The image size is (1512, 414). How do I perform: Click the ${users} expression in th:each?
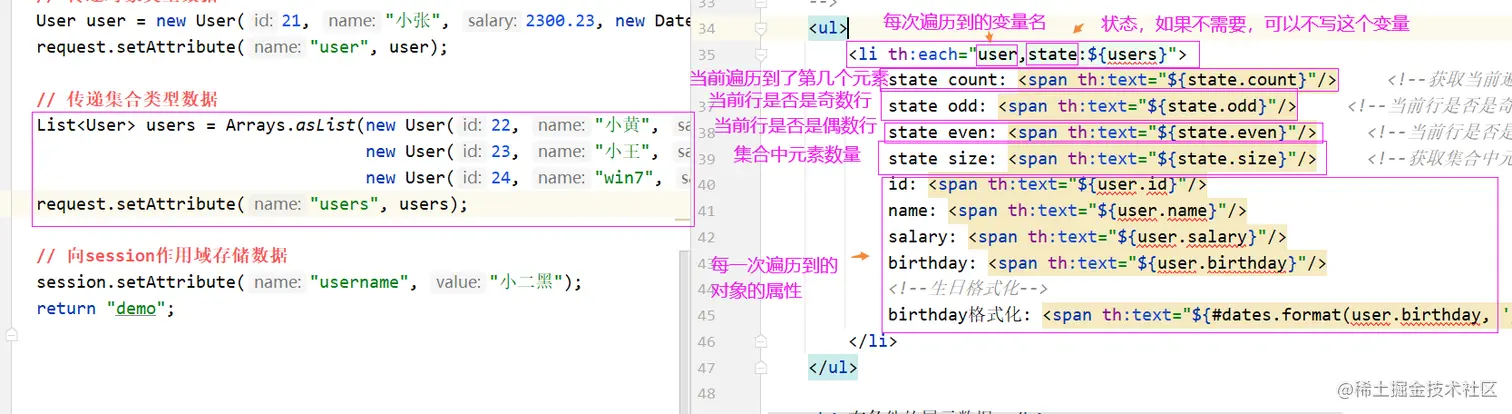1127,54
